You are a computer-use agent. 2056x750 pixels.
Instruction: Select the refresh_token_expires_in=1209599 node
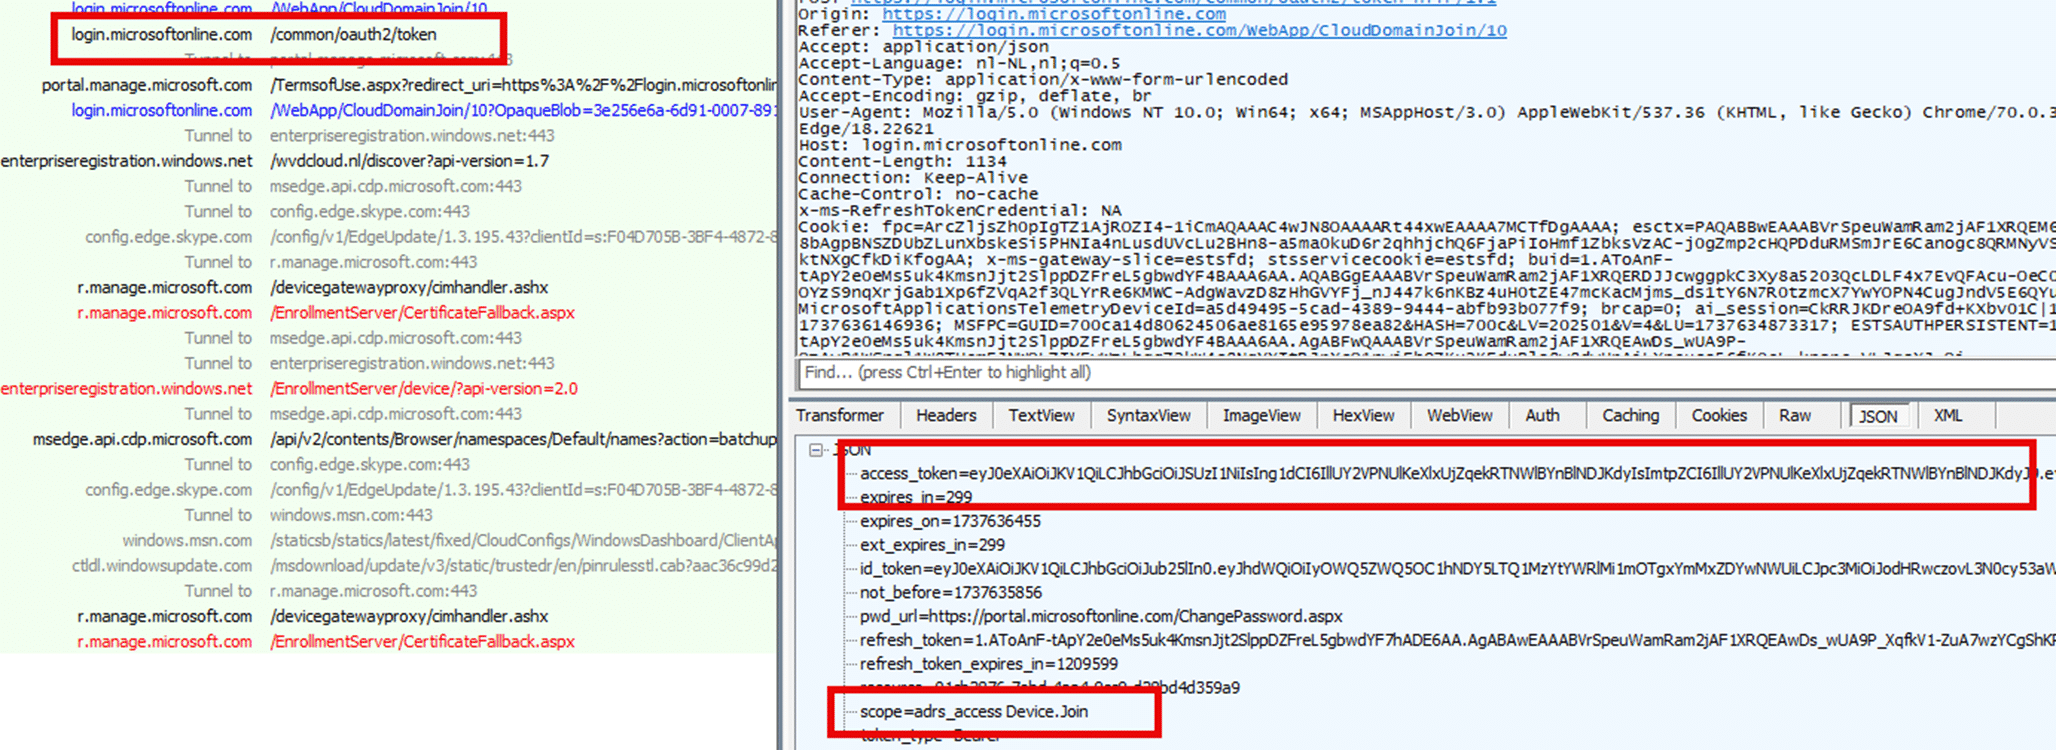pos(989,664)
